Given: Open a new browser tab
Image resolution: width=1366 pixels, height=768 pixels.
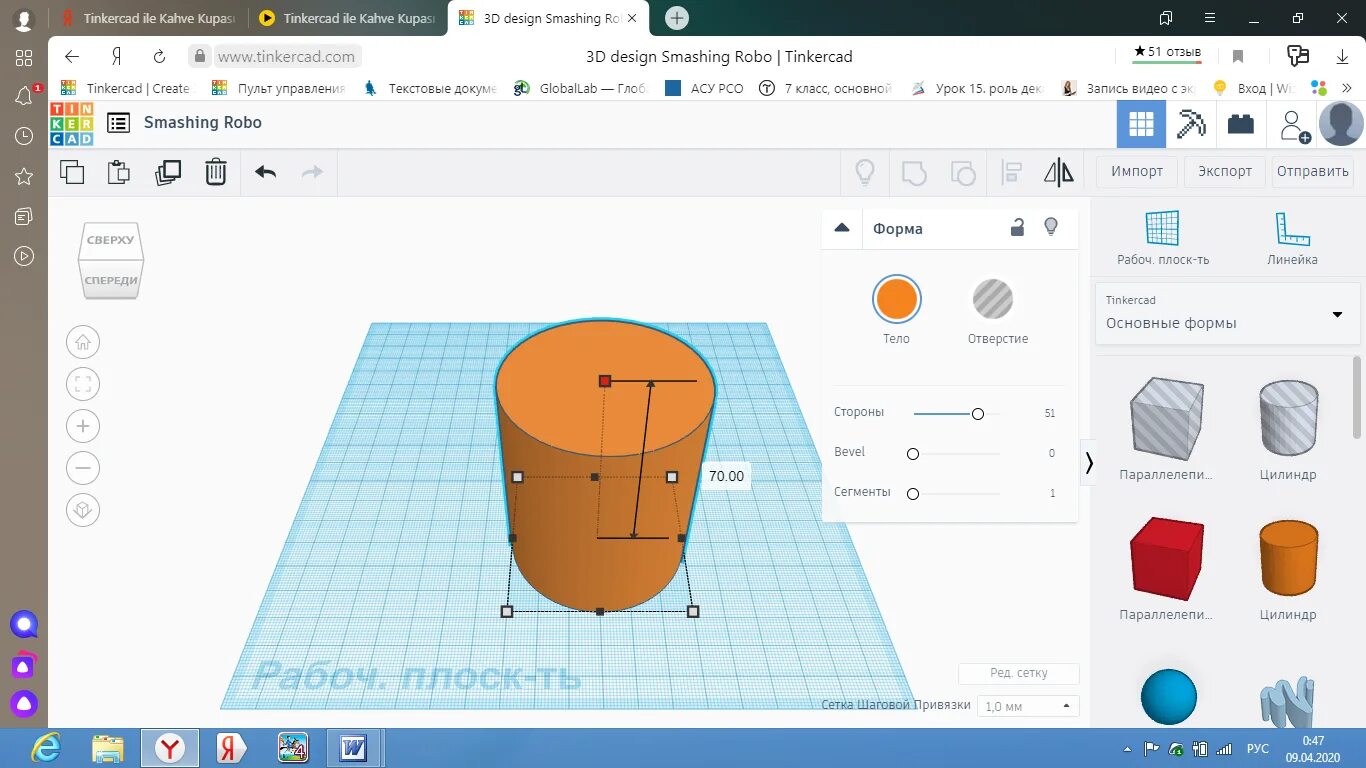Looking at the screenshot, I should [x=677, y=18].
